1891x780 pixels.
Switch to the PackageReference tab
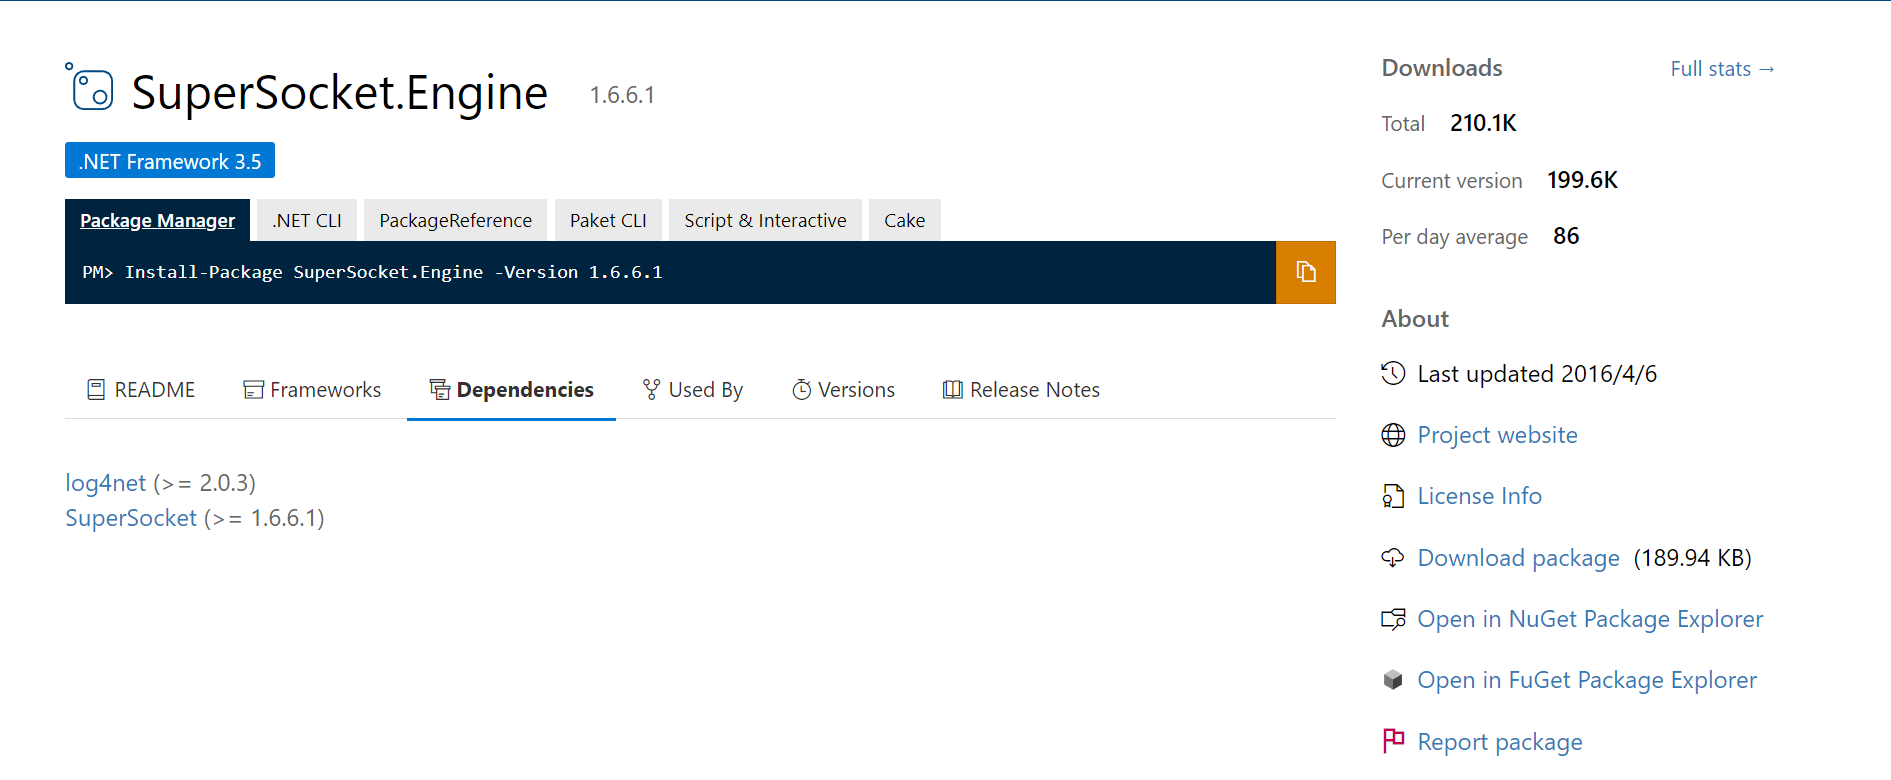coord(455,220)
